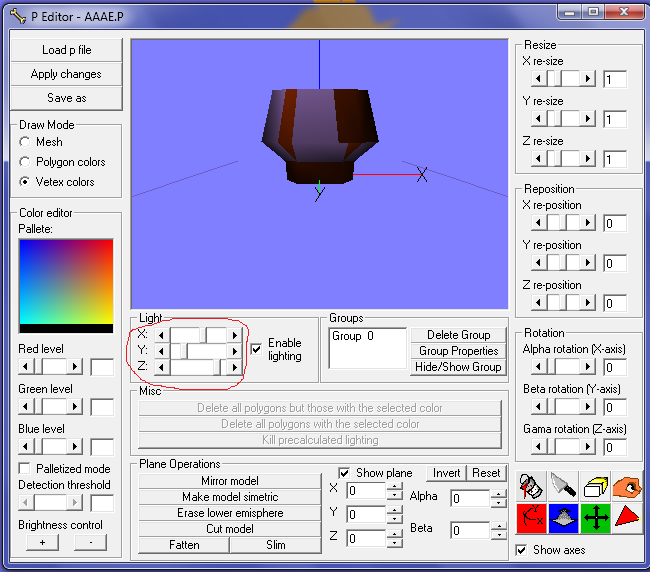Click the plane X coordinate field
Screen dimensions: 650x572
tap(366, 491)
